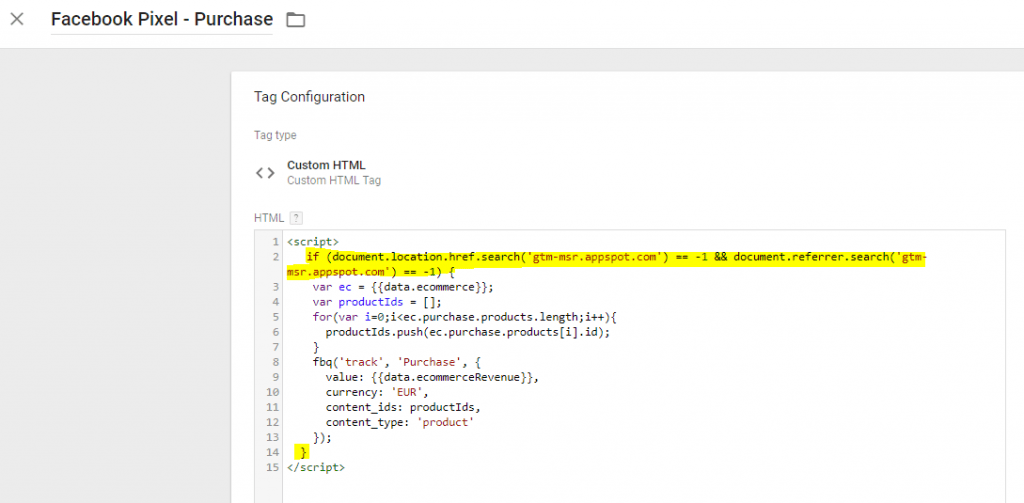This screenshot has height=503, width=1024.
Task: Click the fbq('track', 'Purchase' line
Action: pos(396,361)
